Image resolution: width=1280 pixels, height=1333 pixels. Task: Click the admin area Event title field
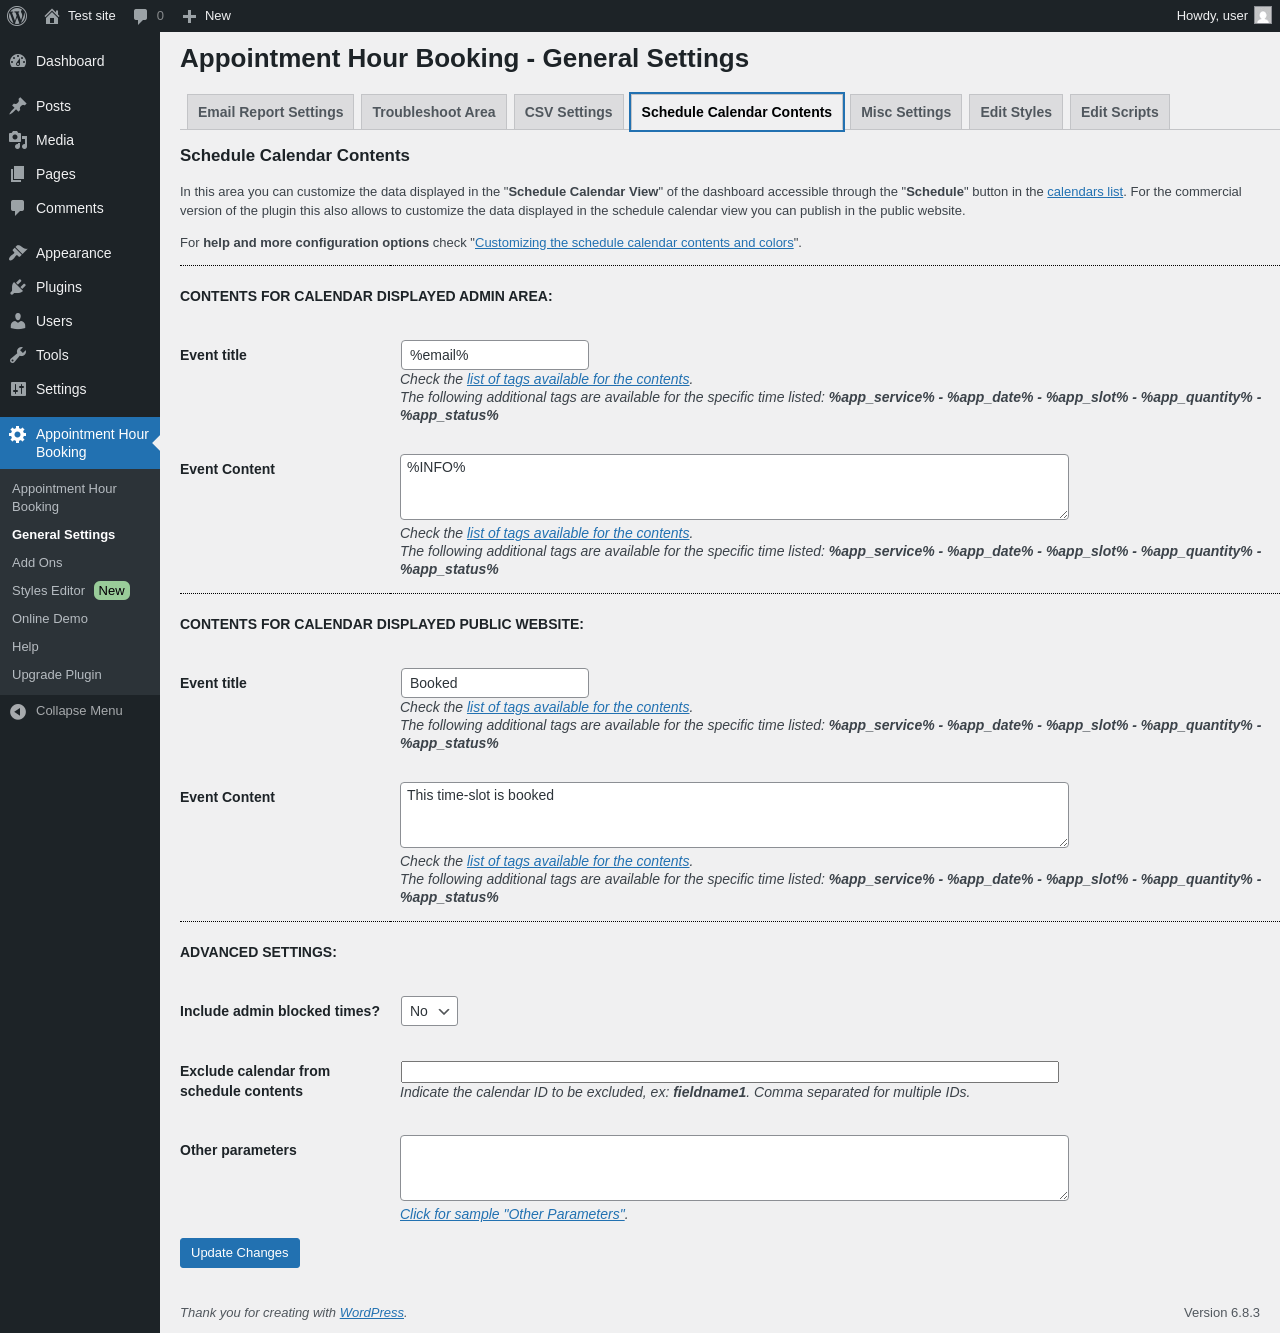coord(494,355)
